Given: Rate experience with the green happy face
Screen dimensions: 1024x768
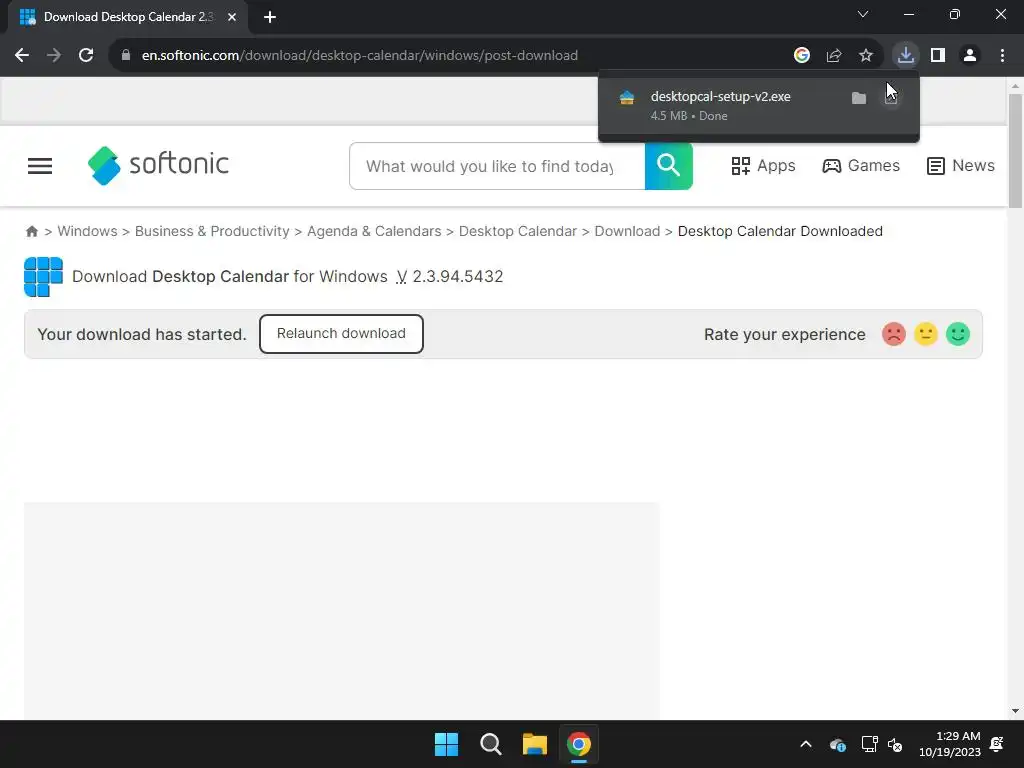Looking at the screenshot, I should pyautogui.click(x=958, y=334).
